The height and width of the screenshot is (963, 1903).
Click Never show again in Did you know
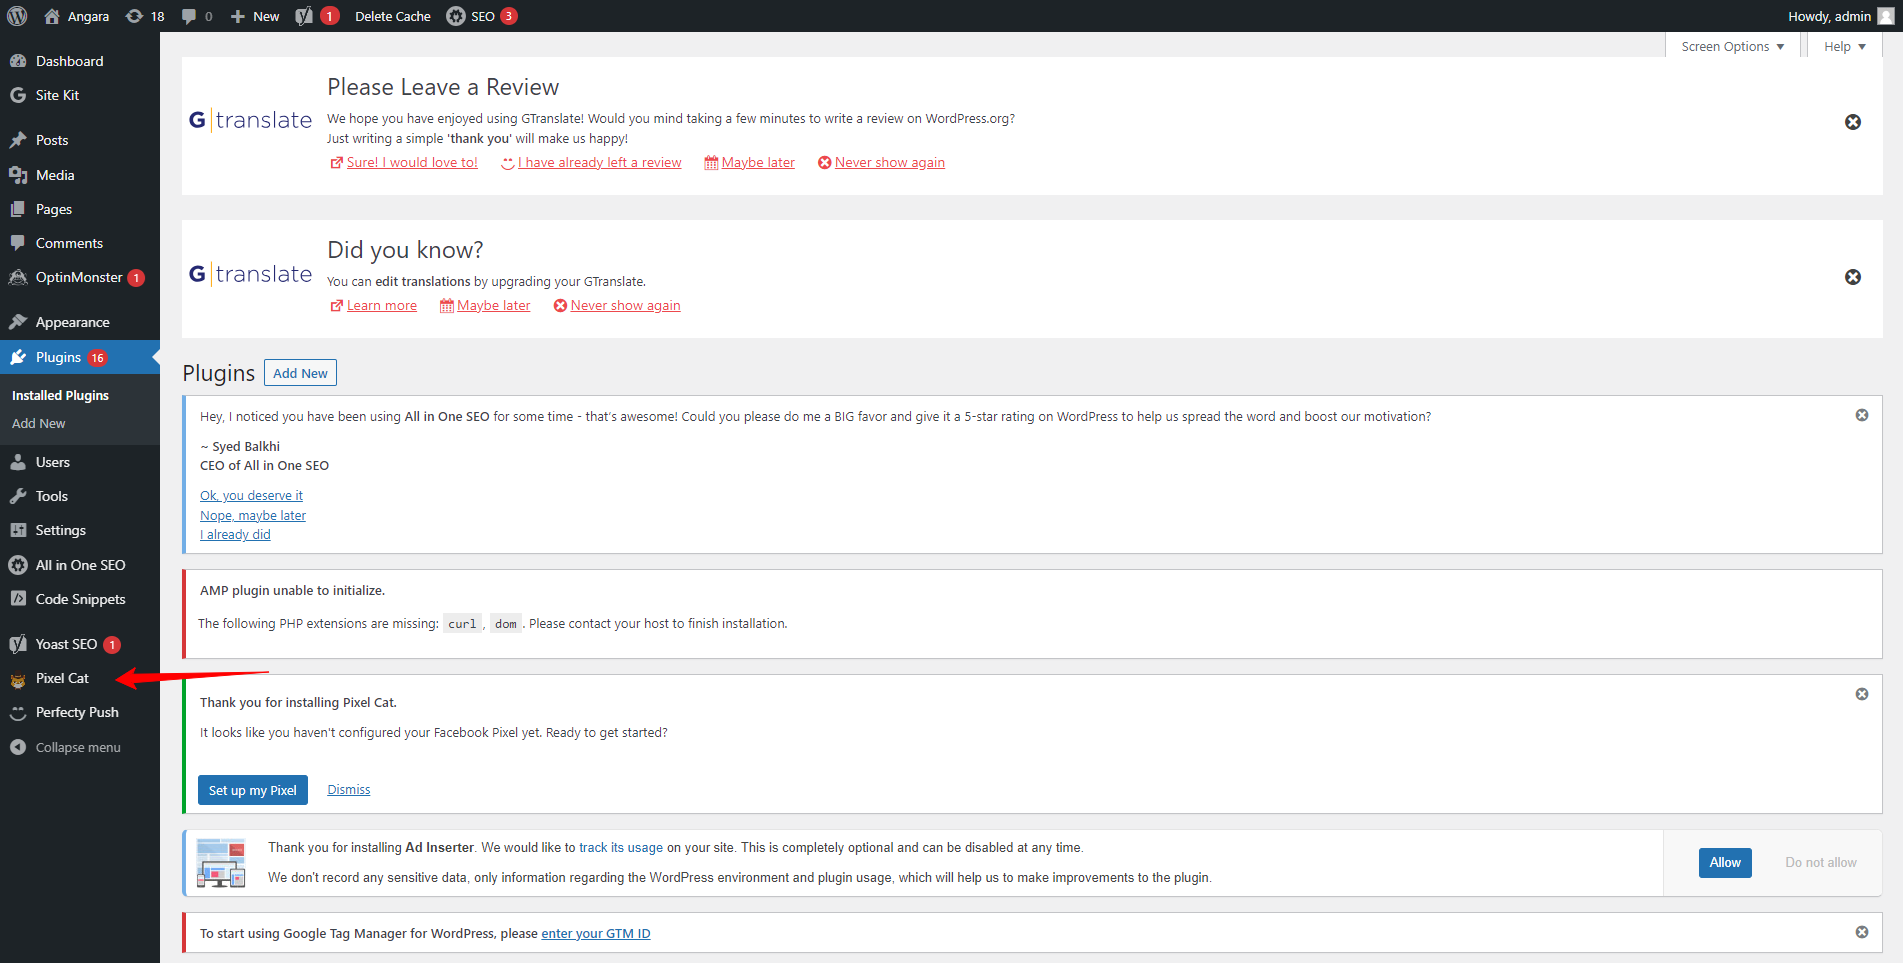tap(625, 306)
